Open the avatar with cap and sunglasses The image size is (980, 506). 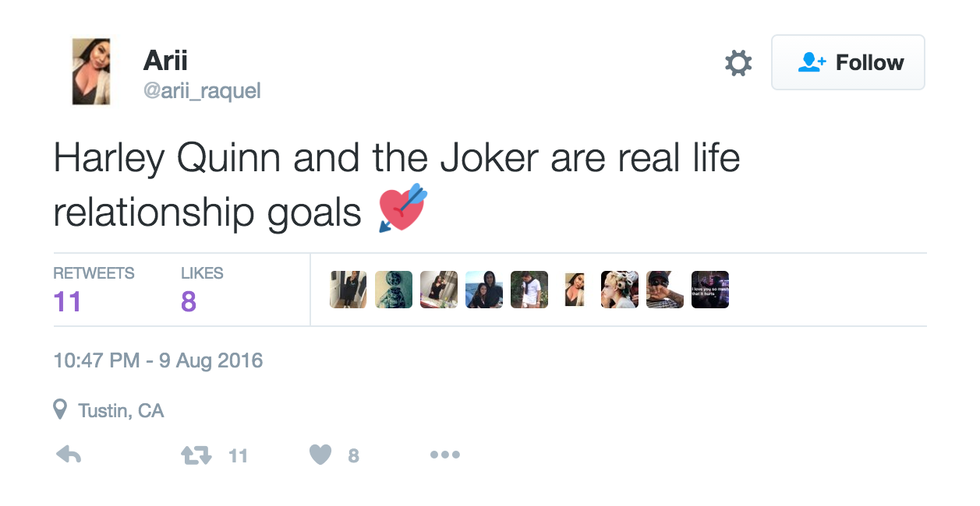coord(665,290)
